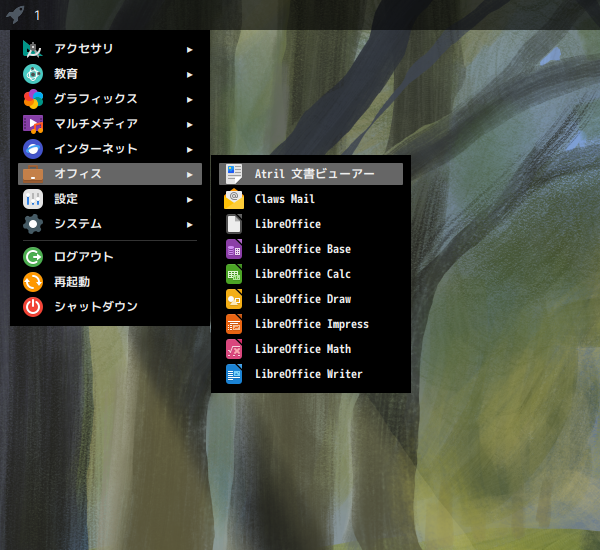Expand the 教育 submenu arrow

pyautogui.click(x=189, y=75)
